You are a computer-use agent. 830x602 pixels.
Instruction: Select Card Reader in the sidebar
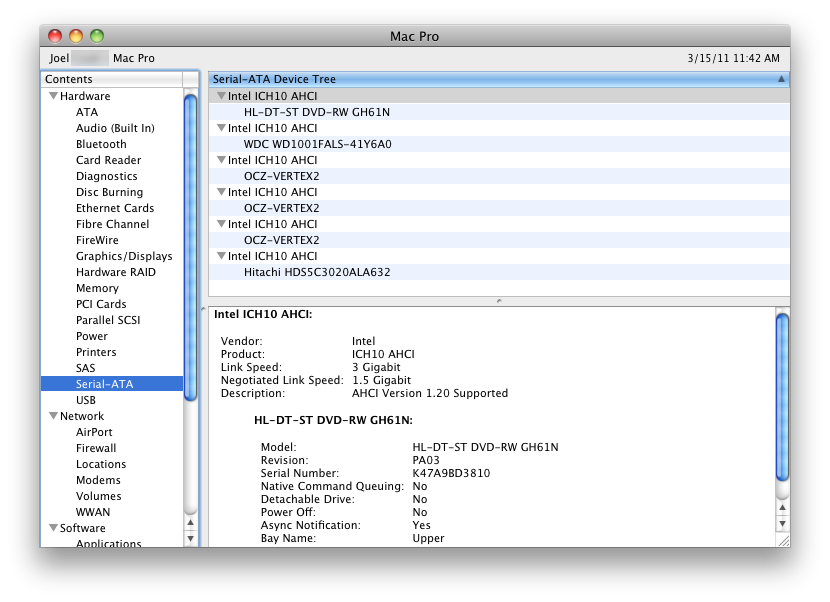click(x=108, y=160)
